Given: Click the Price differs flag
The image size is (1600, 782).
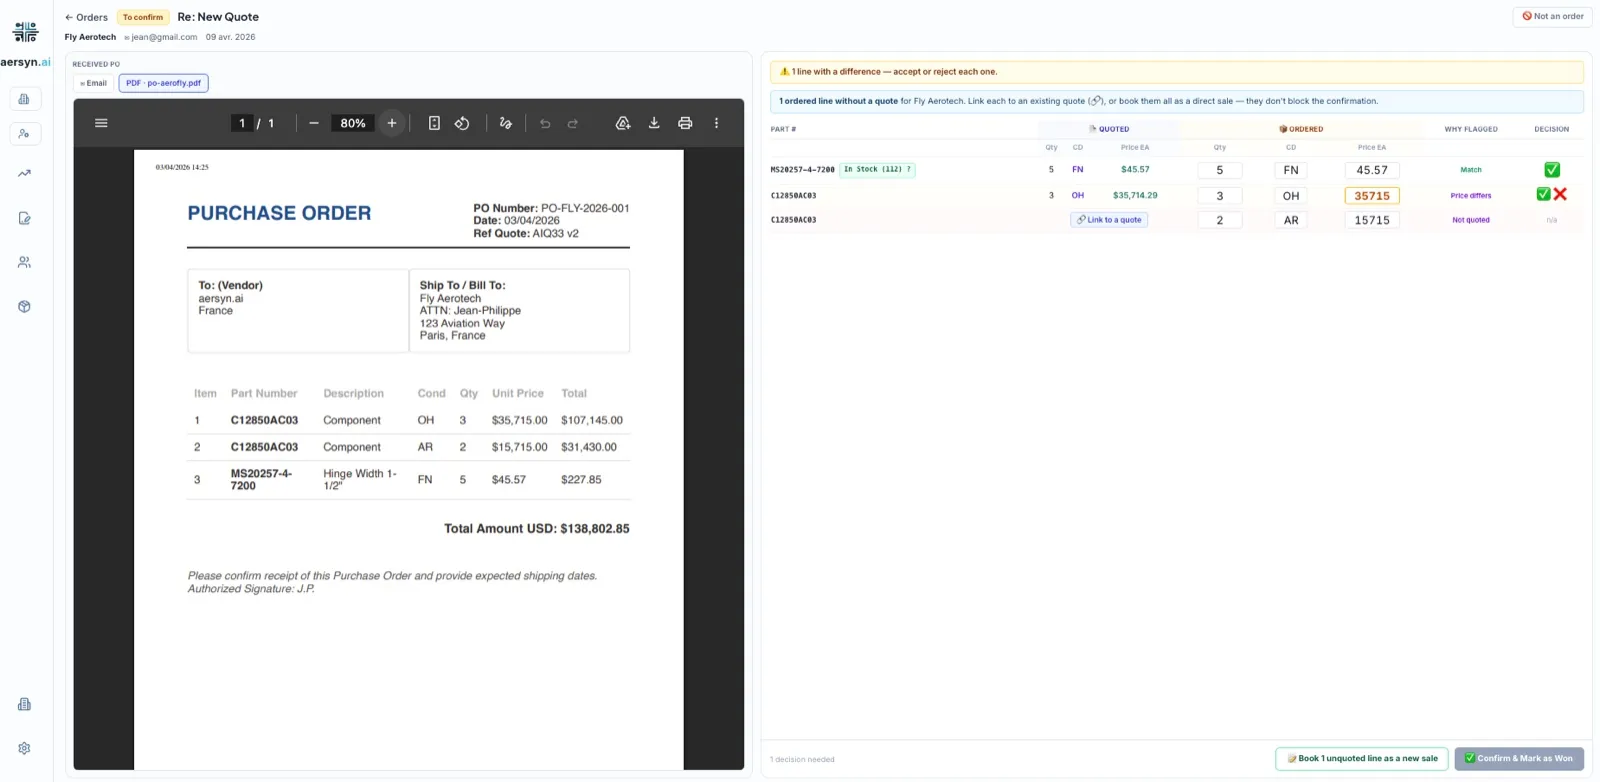Looking at the screenshot, I should pos(1471,196).
